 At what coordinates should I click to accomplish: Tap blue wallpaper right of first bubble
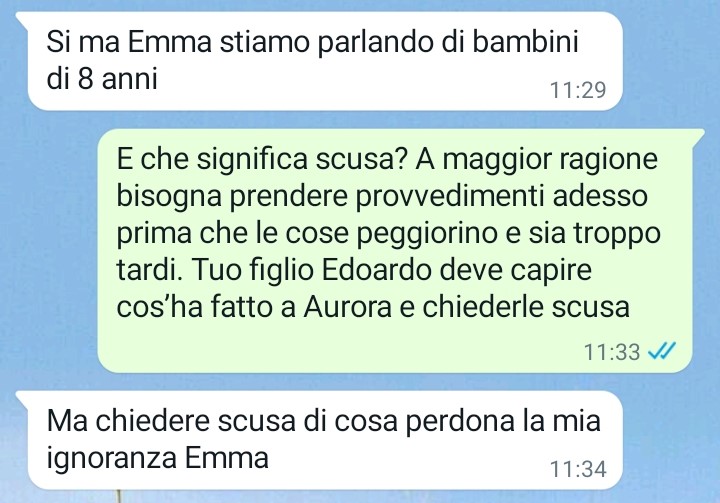(671, 61)
